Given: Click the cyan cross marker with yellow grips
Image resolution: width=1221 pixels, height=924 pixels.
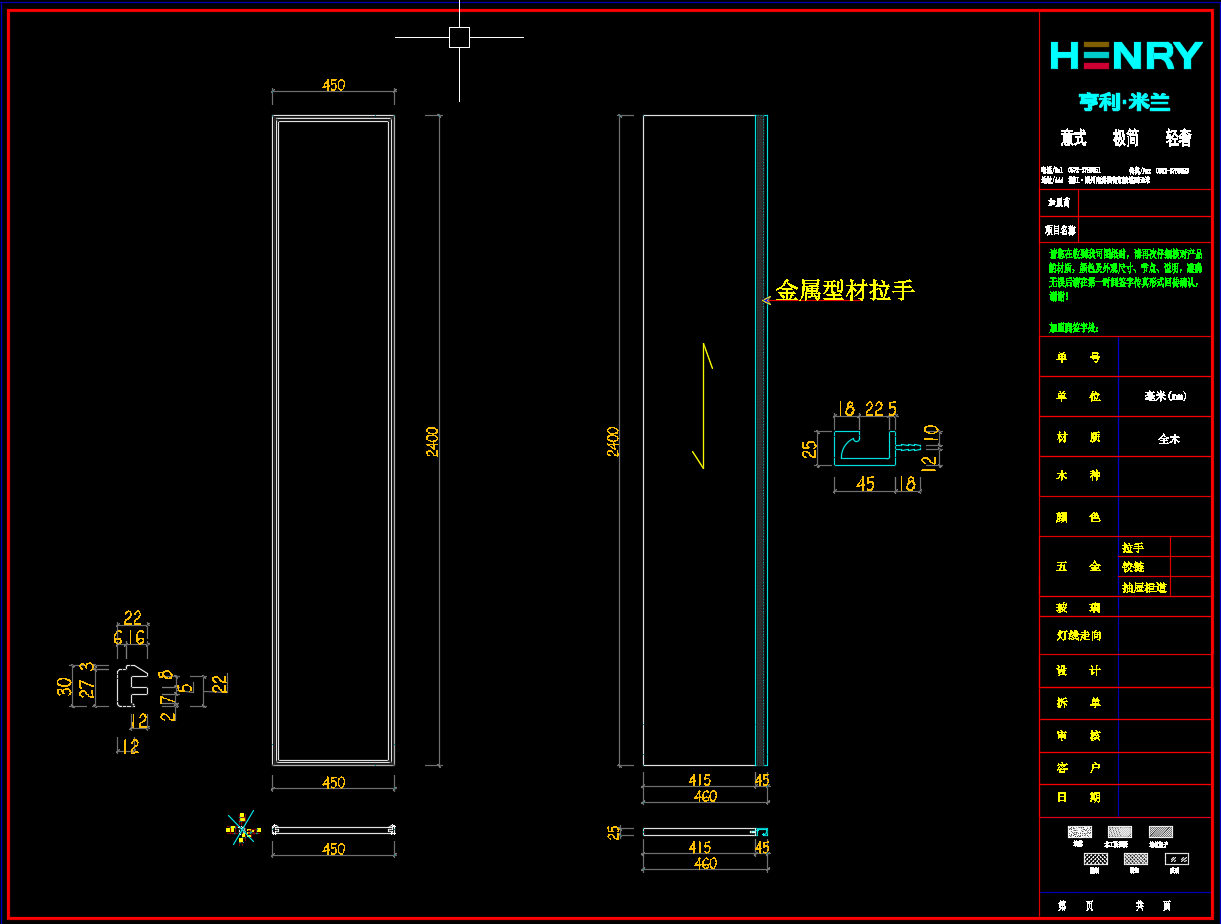Looking at the screenshot, I should (x=243, y=829).
